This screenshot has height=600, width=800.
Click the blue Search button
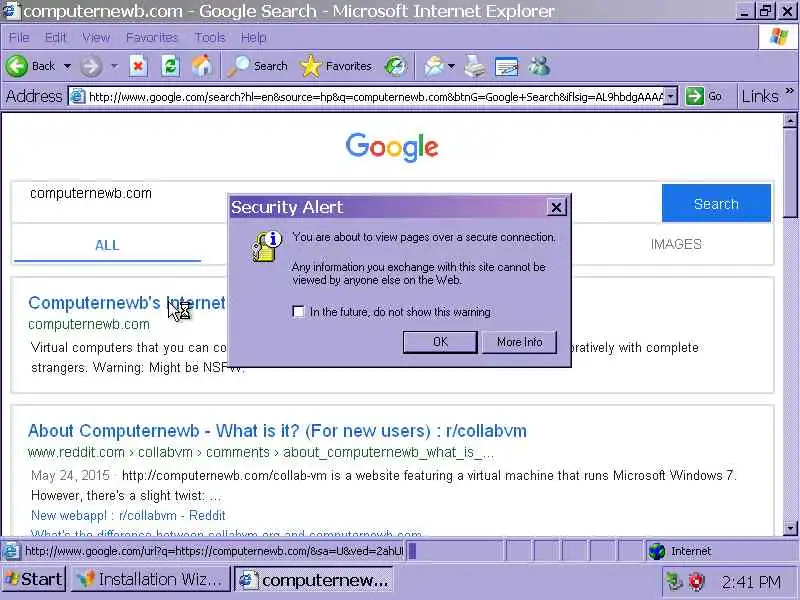[716, 204]
